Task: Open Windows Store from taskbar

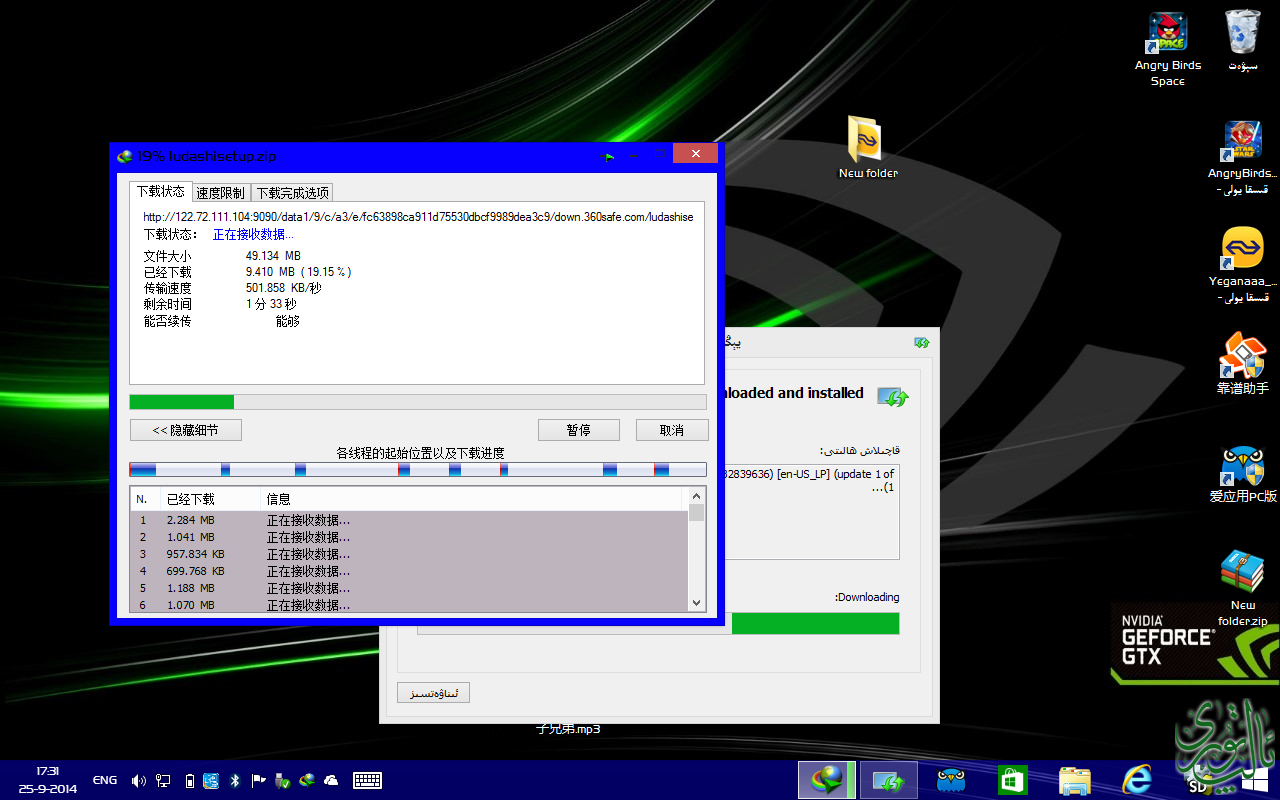Action: 1013,780
